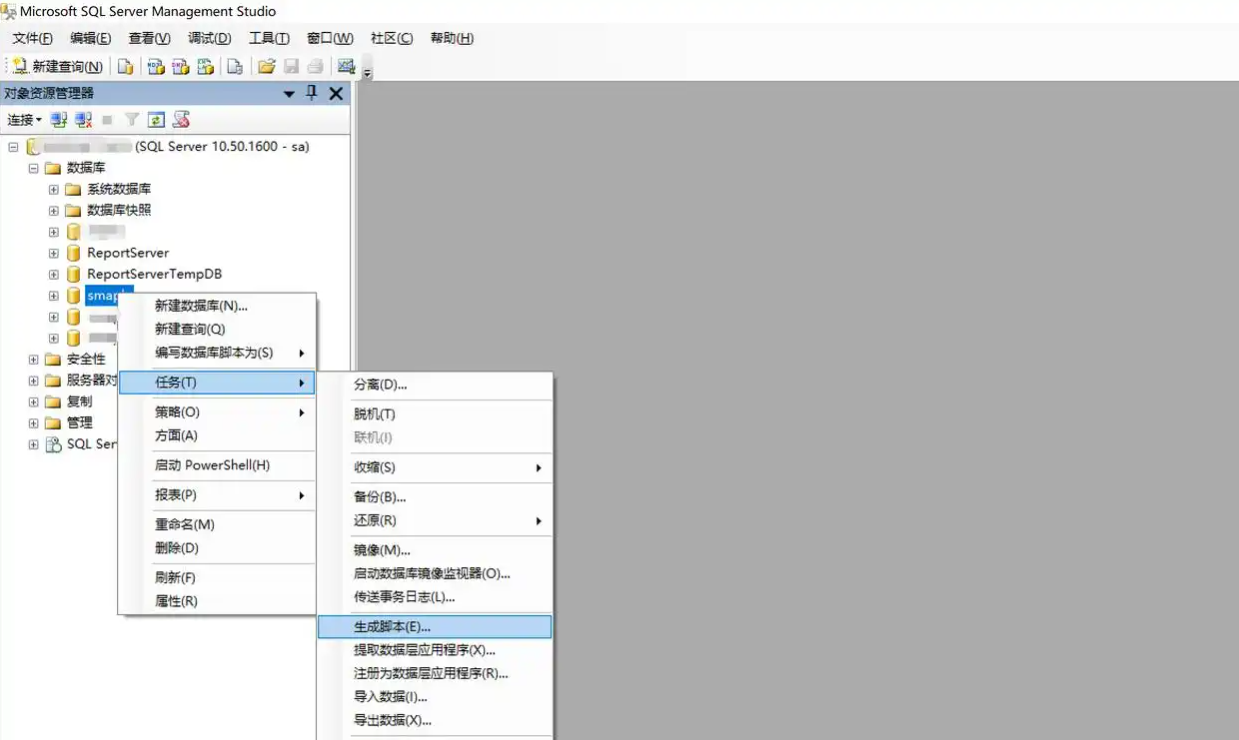The image size is (1239, 740).
Task: Collapse the 数据库 folder node
Action: (33, 168)
